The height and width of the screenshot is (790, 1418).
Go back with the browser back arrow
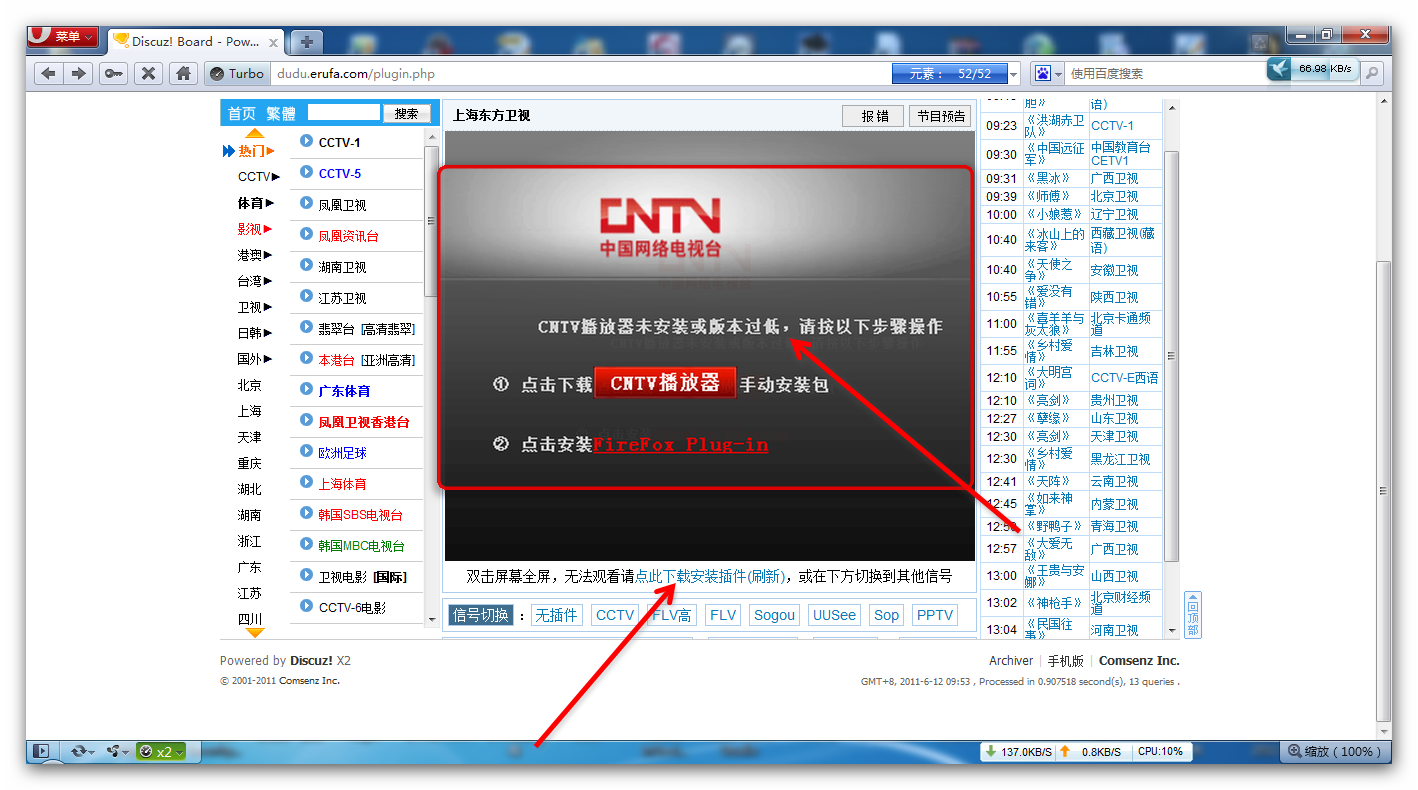click(x=48, y=73)
